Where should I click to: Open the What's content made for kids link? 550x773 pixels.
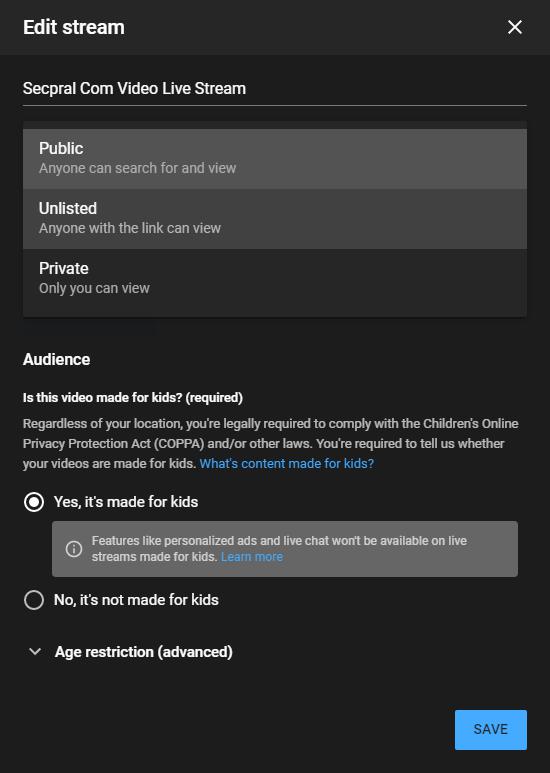286,463
